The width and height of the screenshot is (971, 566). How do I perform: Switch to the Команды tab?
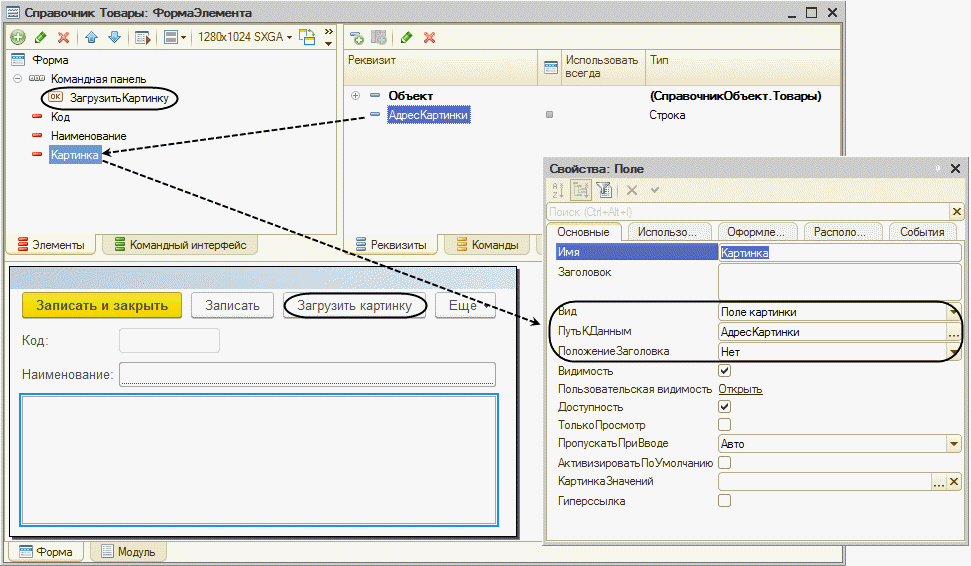(x=487, y=245)
